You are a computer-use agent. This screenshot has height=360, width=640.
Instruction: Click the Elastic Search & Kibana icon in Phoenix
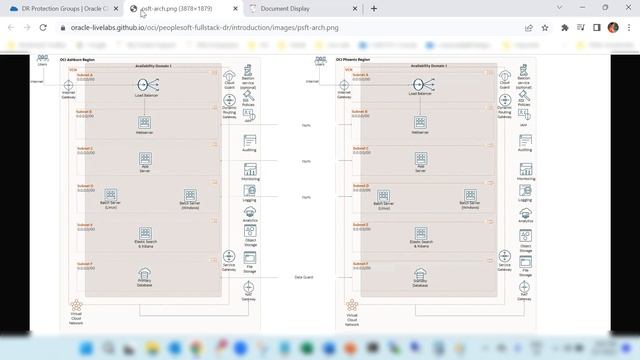(421, 233)
